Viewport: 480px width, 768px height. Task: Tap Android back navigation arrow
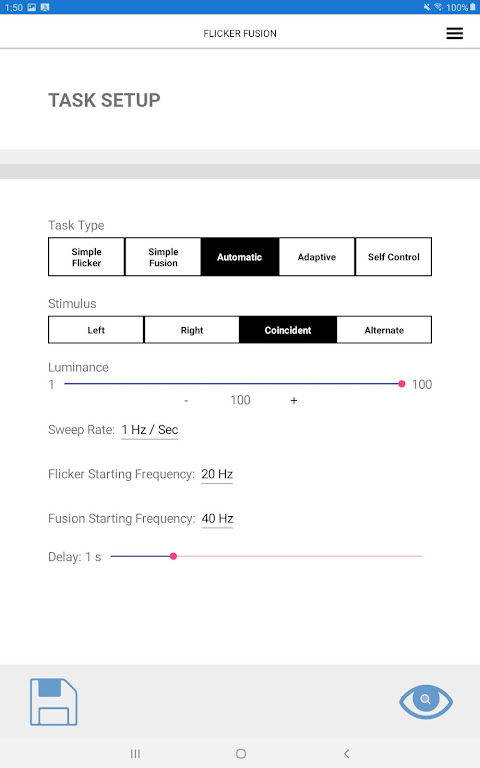pyautogui.click(x=346, y=753)
